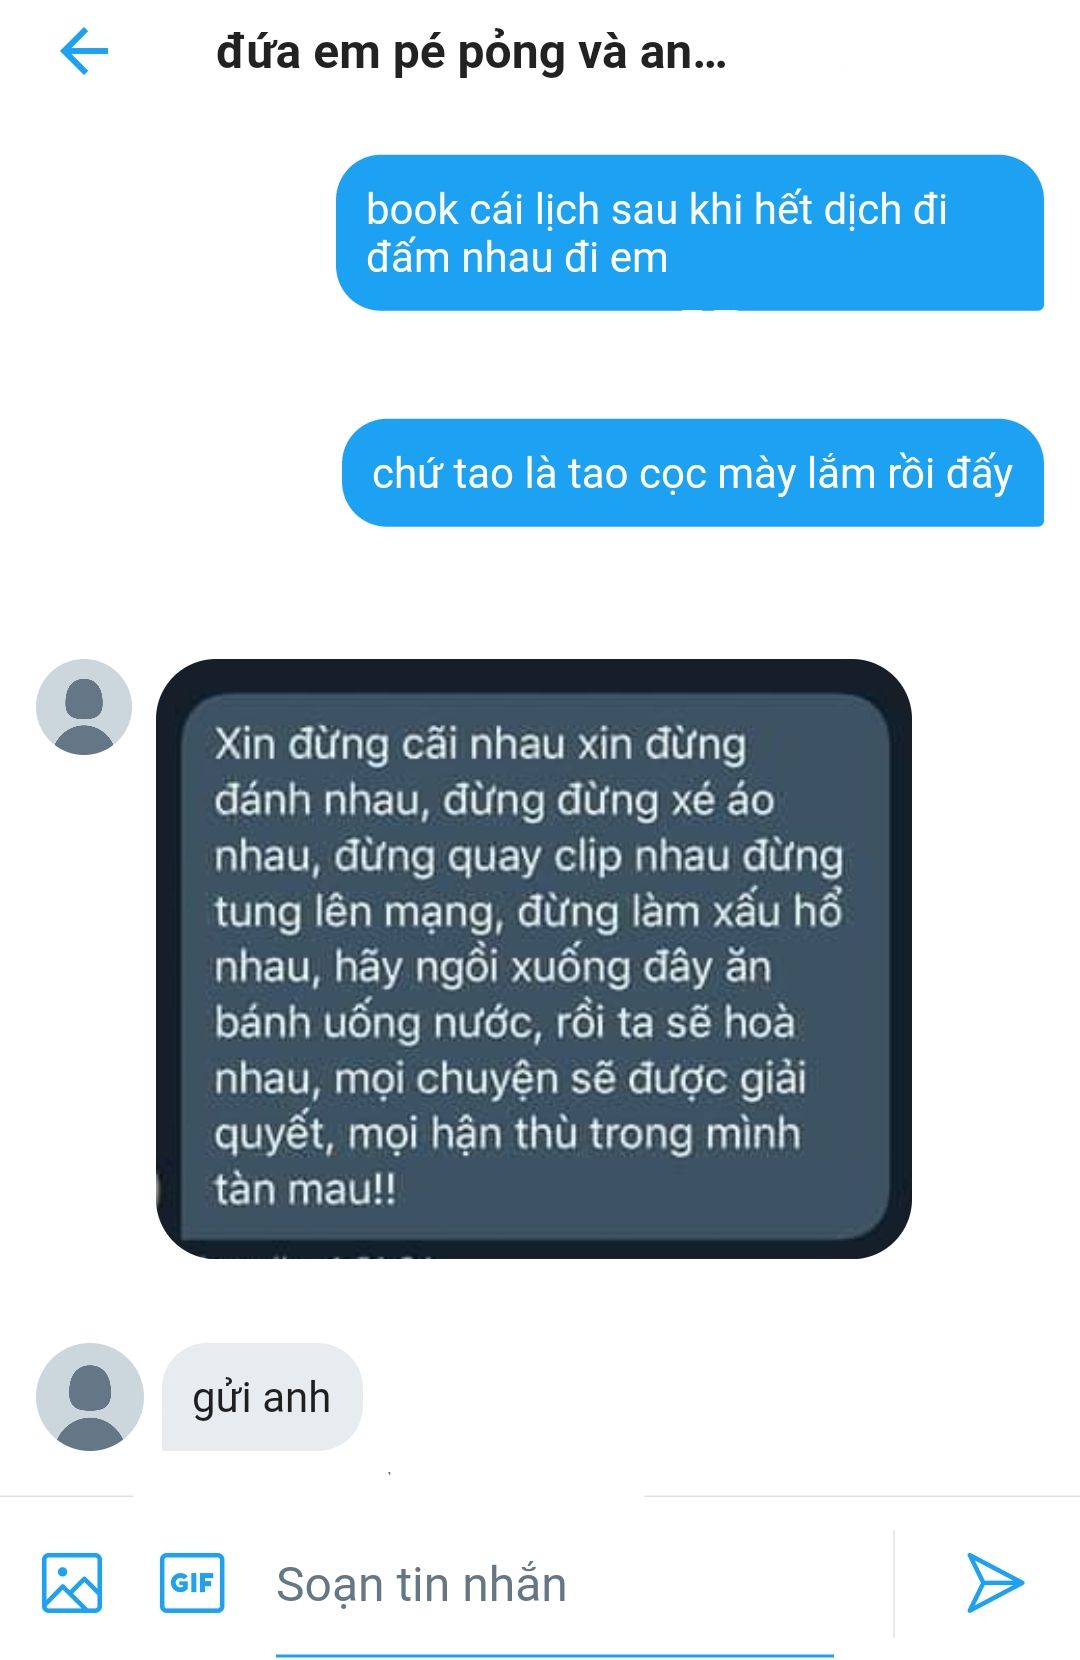1080x1660 pixels.
Task: Open sender avatar beside the image message
Action: pyautogui.click(x=84, y=707)
